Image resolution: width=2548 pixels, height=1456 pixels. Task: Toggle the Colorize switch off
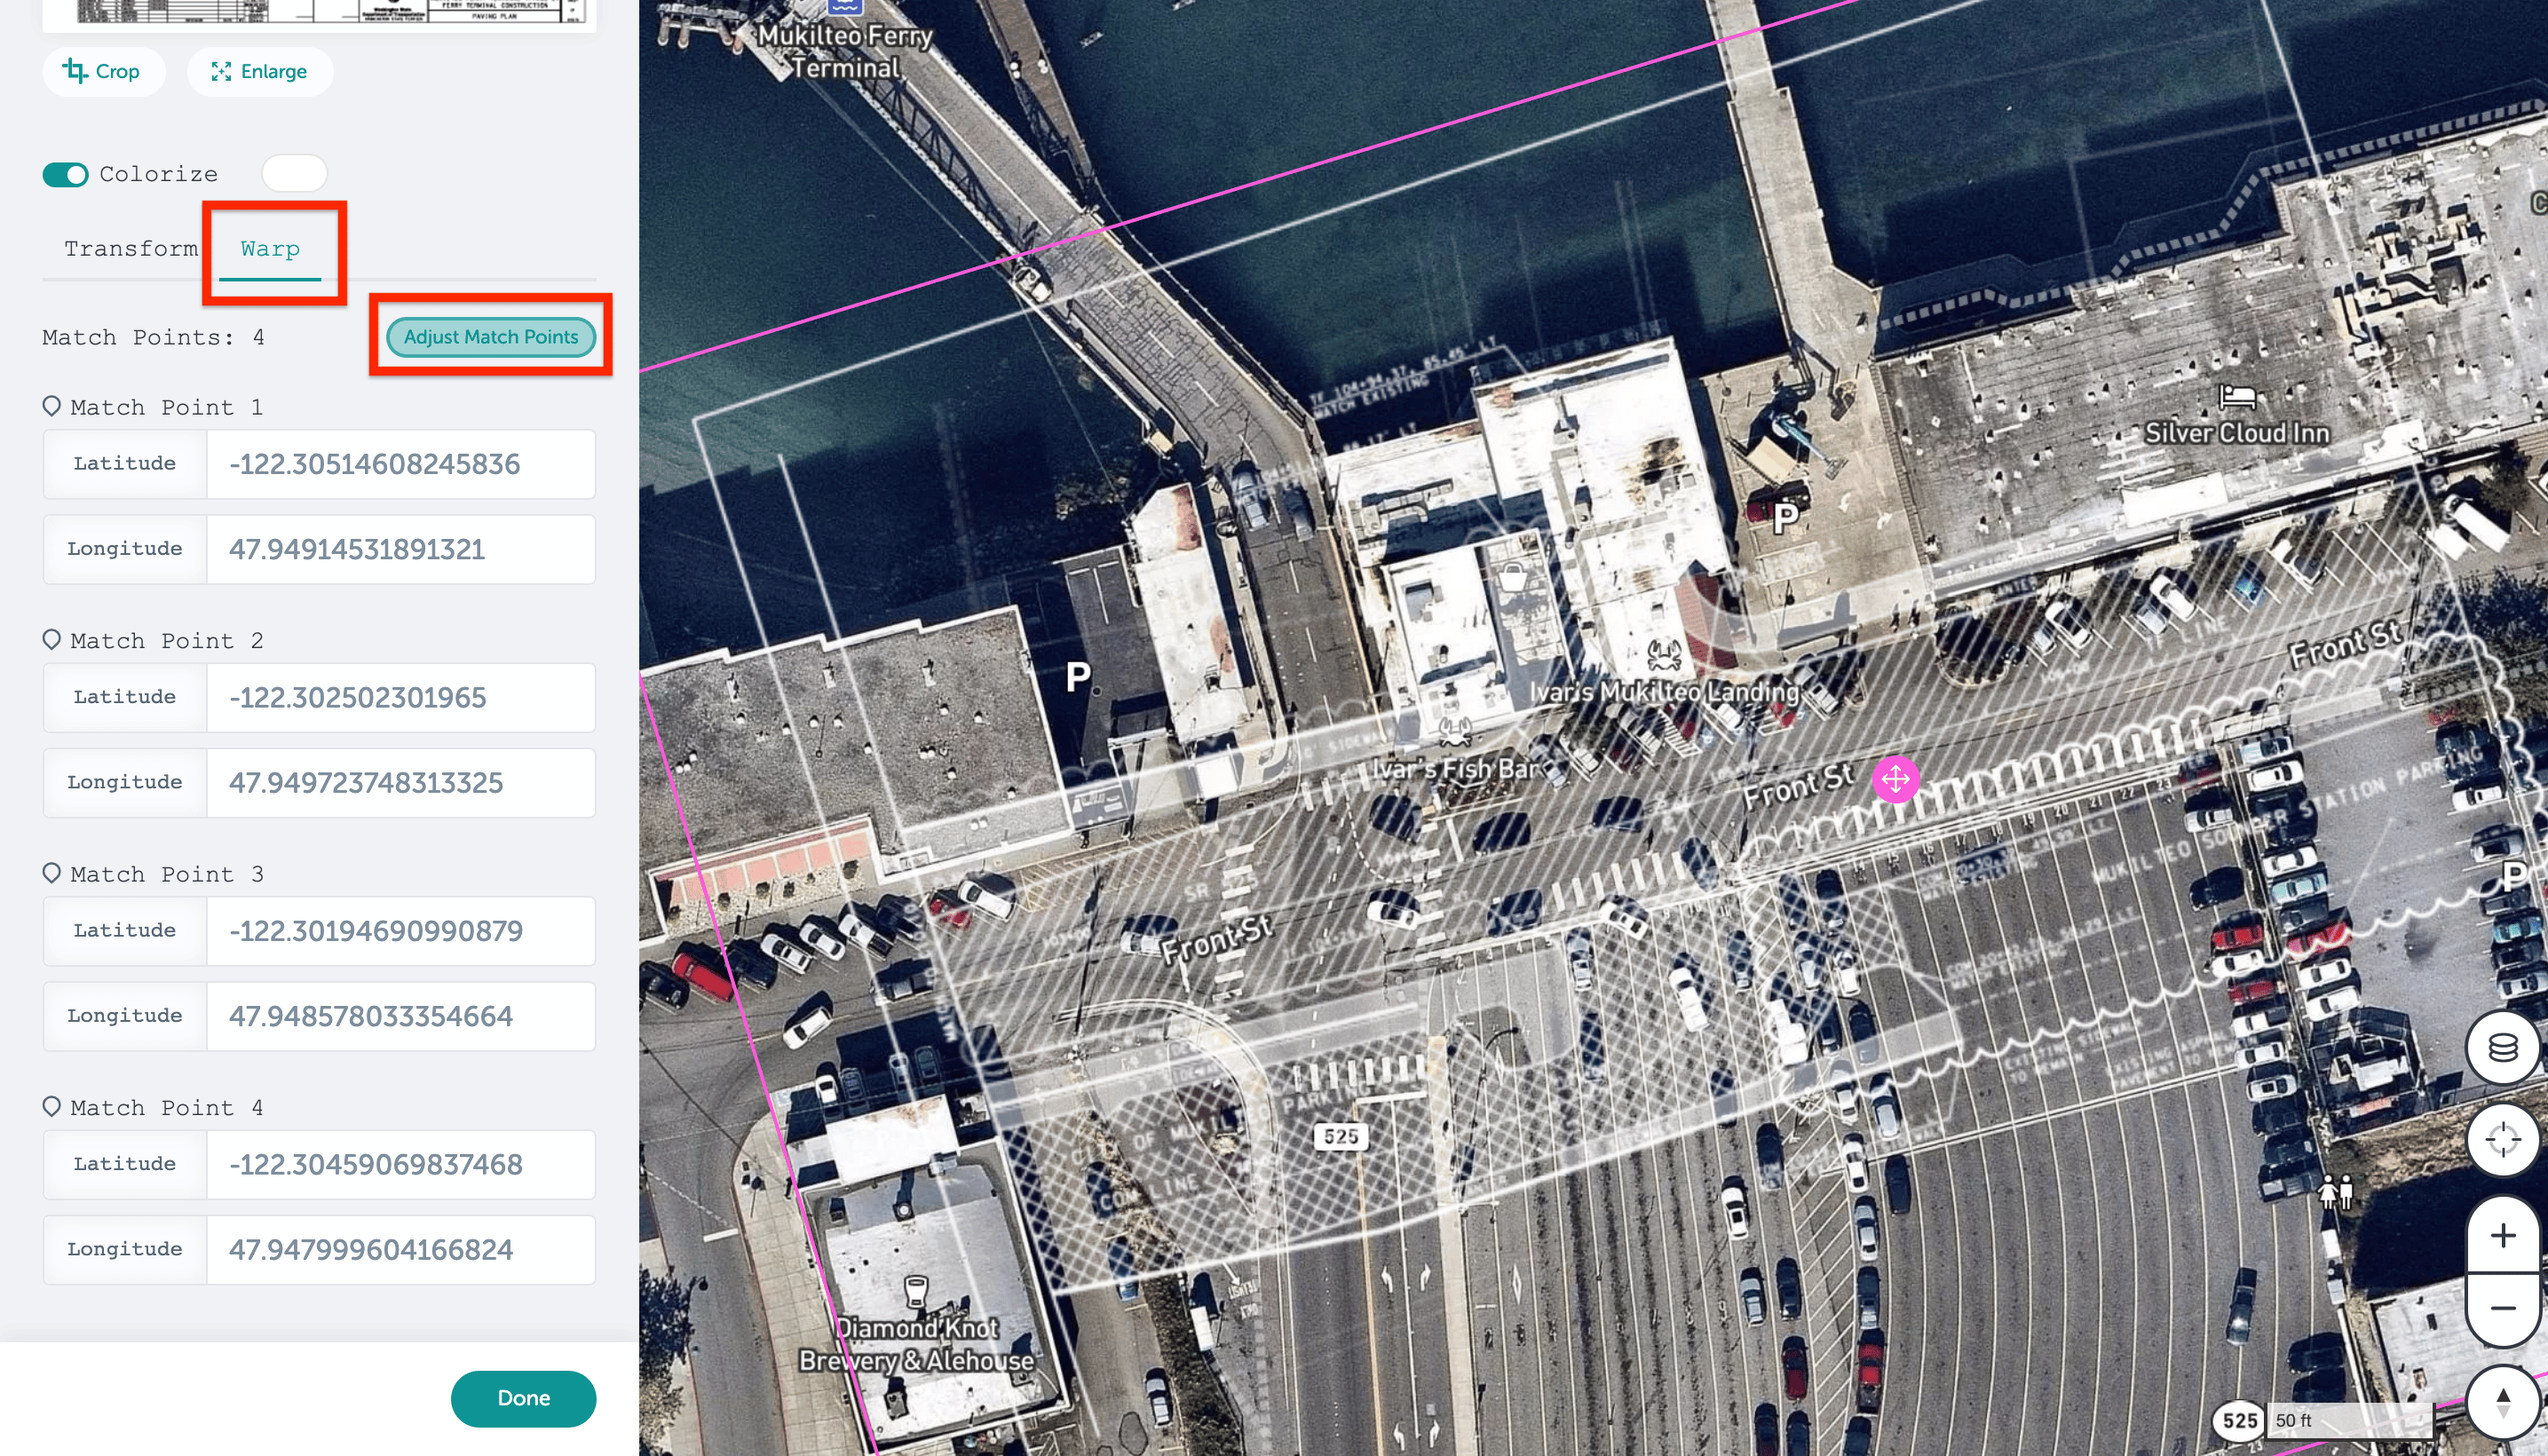[65, 174]
